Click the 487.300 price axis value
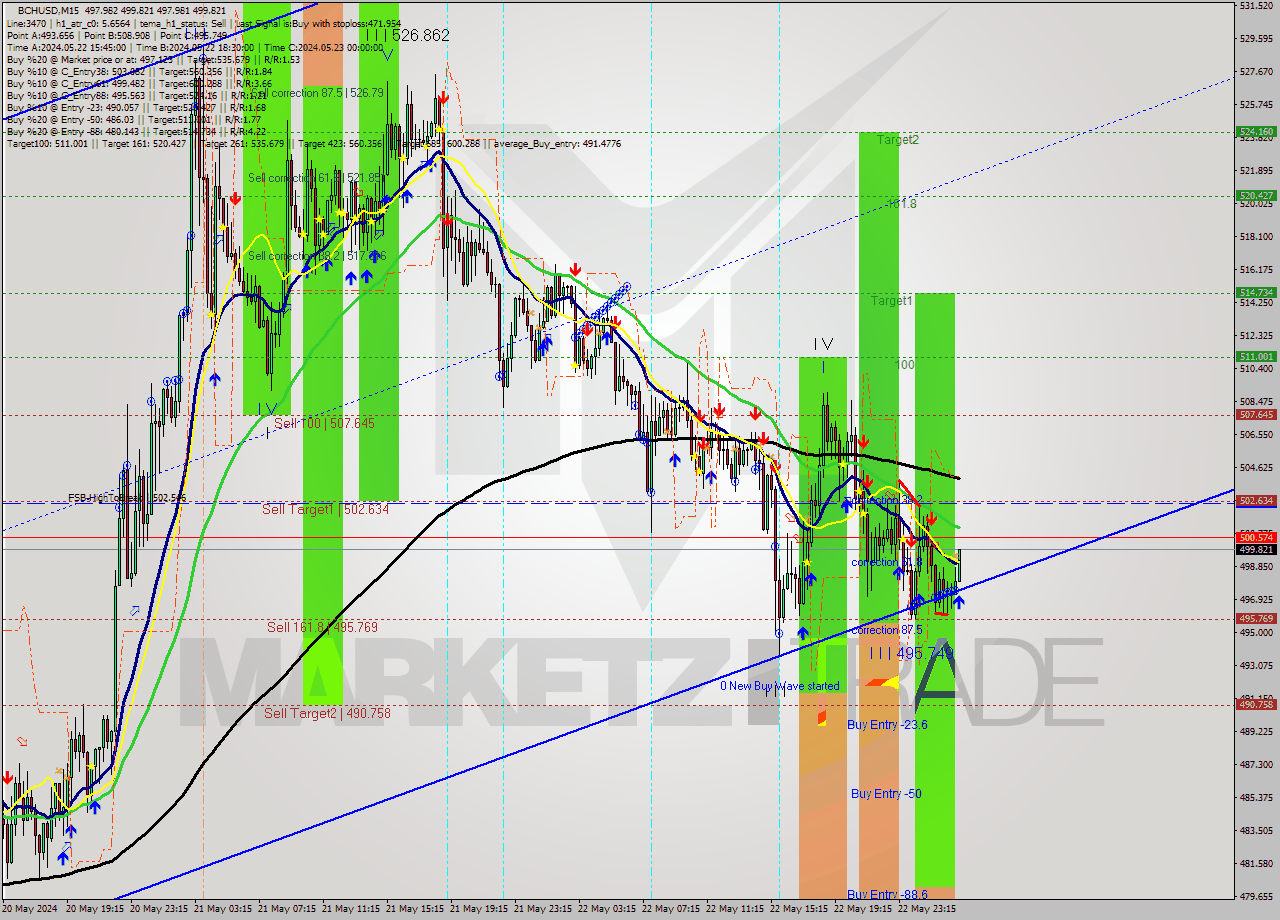This screenshot has height=920, width=1280. click(x=1256, y=764)
